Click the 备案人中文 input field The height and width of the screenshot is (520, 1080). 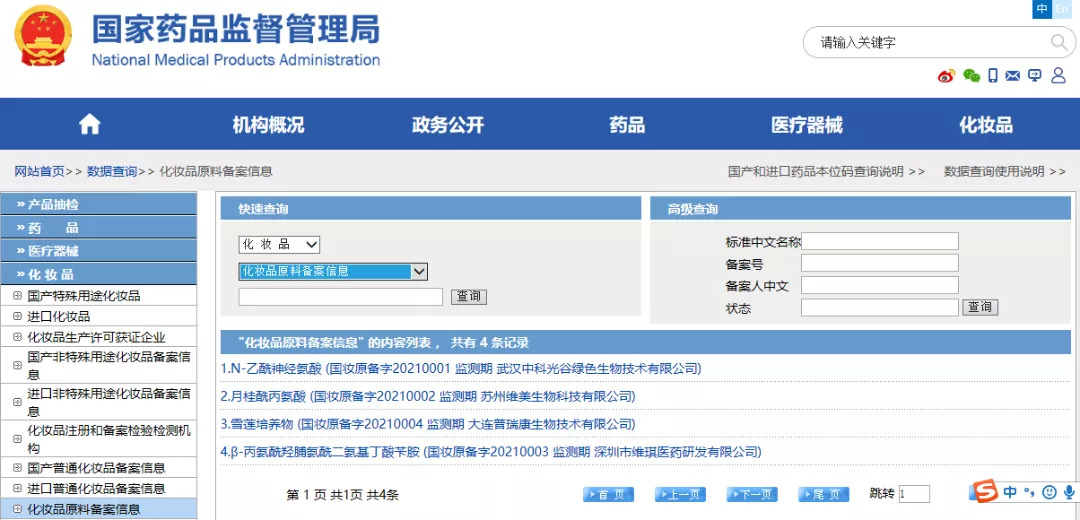coord(880,285)
